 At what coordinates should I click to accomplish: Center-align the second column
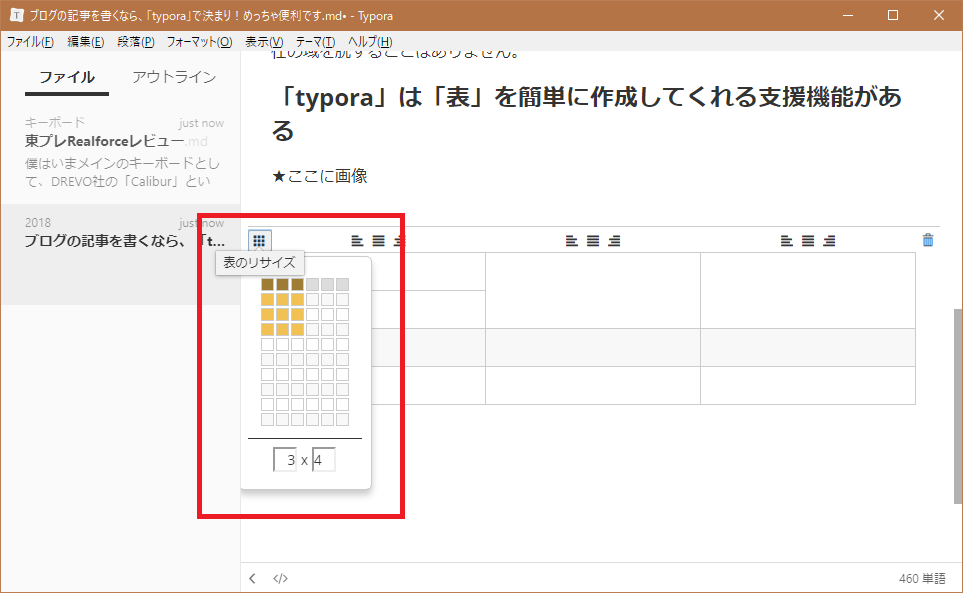point(593,241)
